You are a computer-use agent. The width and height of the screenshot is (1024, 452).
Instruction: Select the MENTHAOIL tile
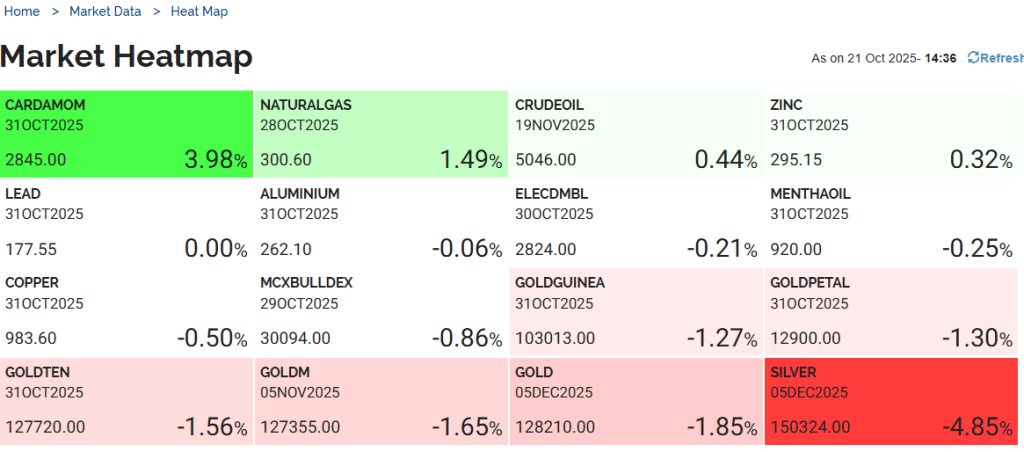pos(891,222)
